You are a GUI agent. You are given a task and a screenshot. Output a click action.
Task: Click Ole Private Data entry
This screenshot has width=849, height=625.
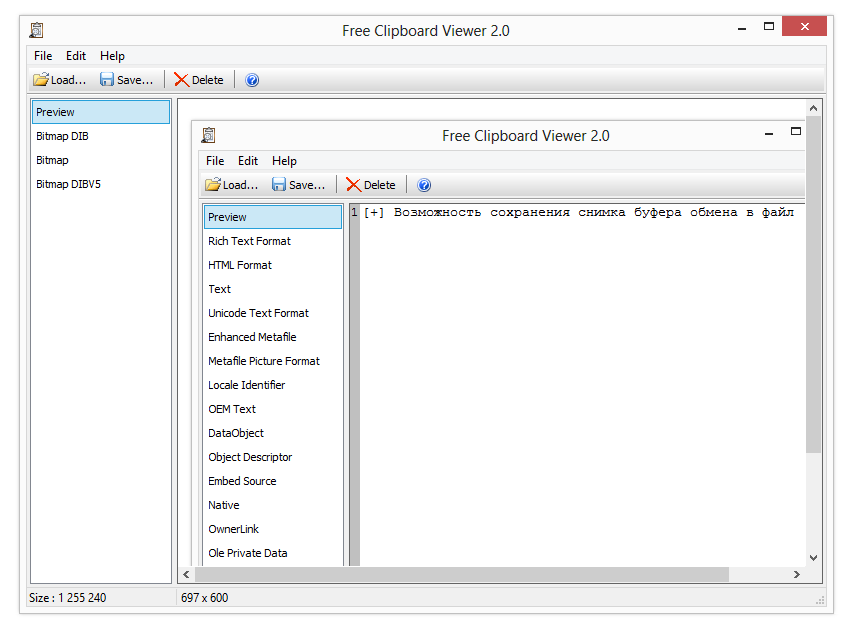pyautogui.click(x=273, y=553)
